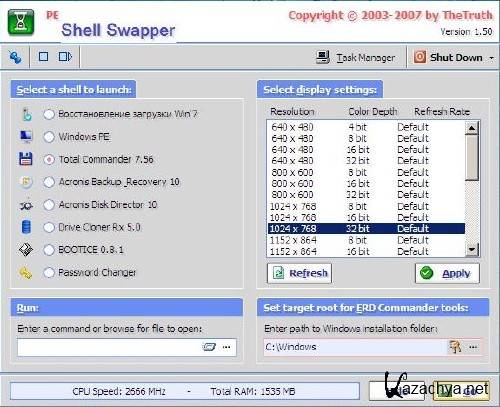Image resolution: width=500 pixels, height=407 pixels.
Task: Select the 640 x 480 32 bit row
Action: [x=366, y=161]
